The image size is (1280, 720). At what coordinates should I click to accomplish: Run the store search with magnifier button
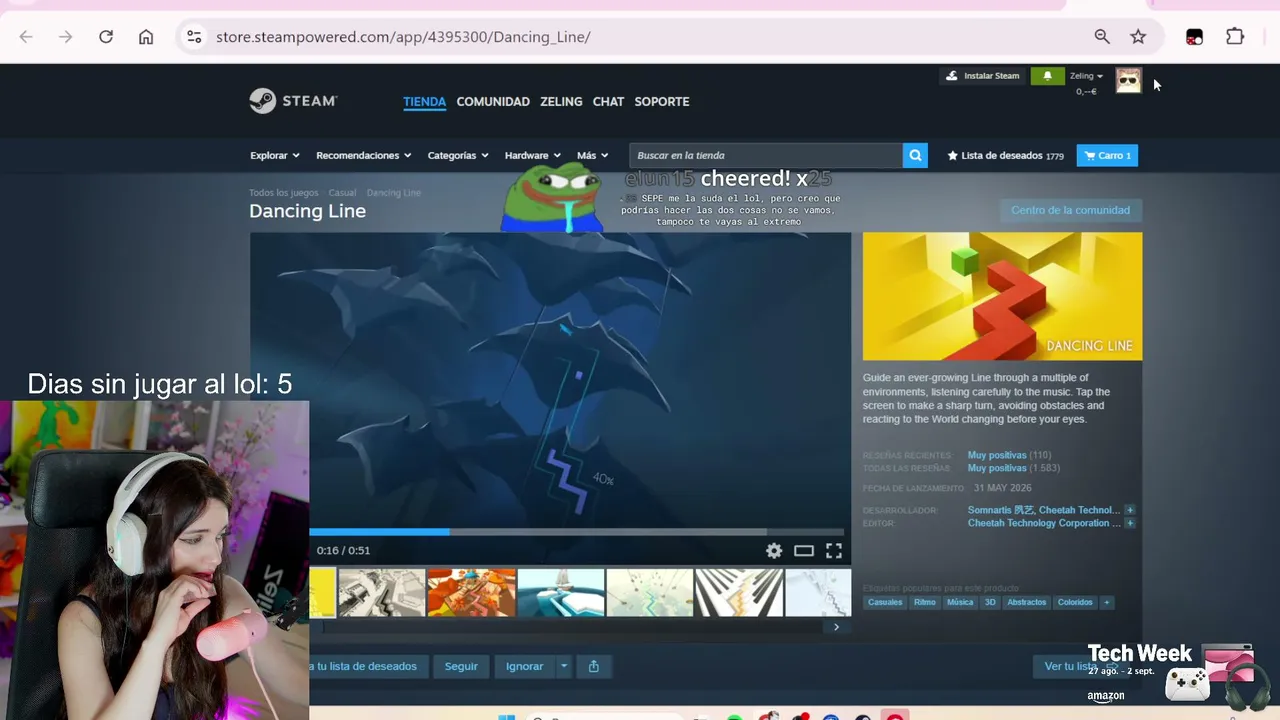tap(915, 155)
